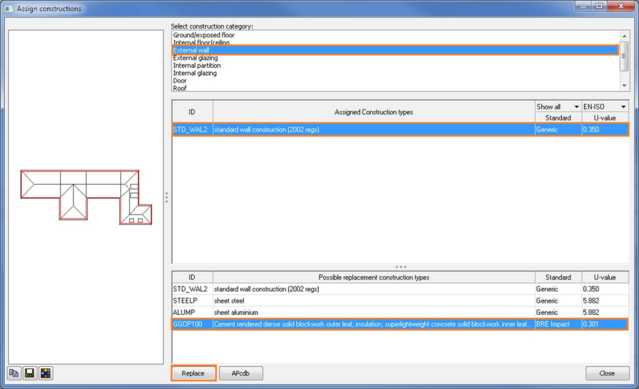Click the Replace button
The width and height of the screenshot is (639, 389).
coord(193,373)
